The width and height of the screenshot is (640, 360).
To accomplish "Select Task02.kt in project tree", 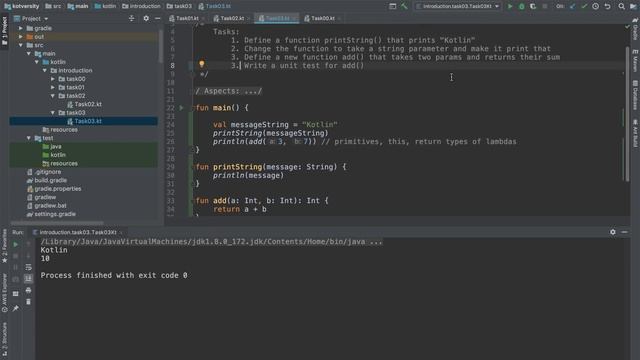I will [x=84, y=104].
